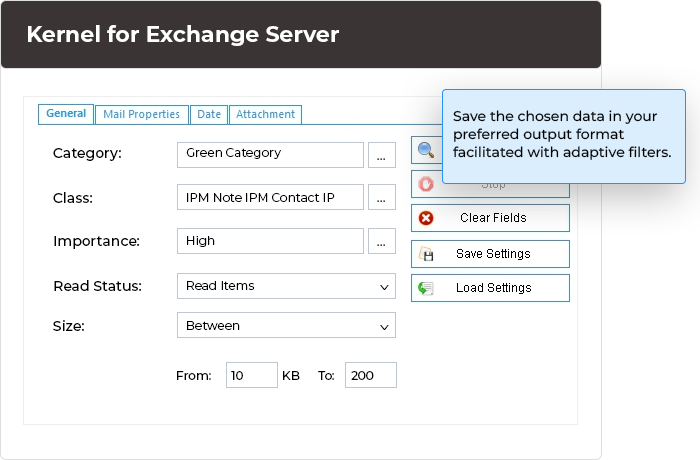Click the floppy disk Save Settings icon
This screenshot has height=460, width=700.
(x=426, y=254)
